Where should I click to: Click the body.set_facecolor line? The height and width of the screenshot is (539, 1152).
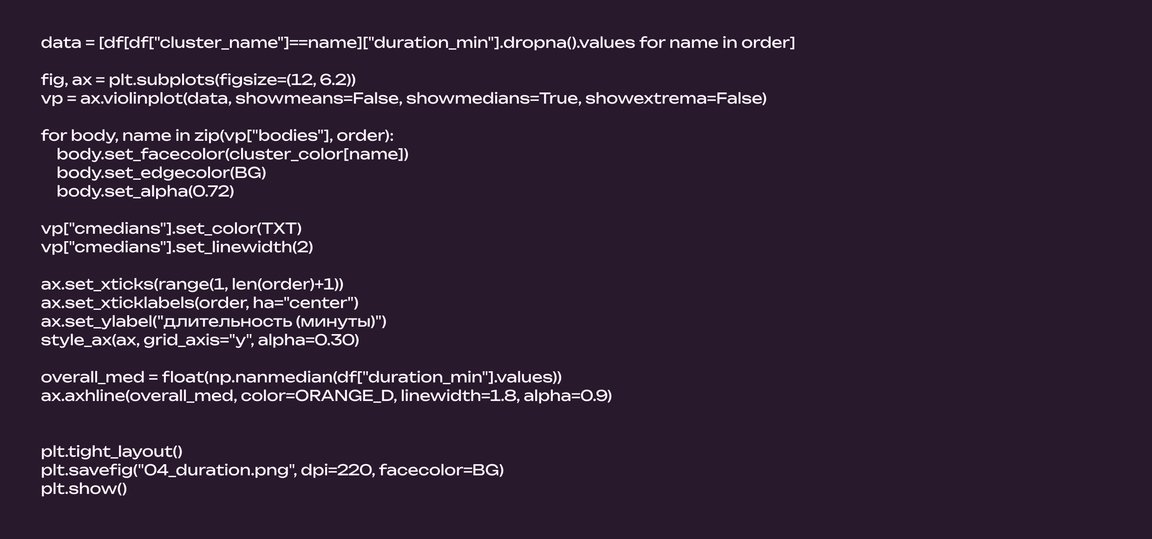tap(232, 154)
